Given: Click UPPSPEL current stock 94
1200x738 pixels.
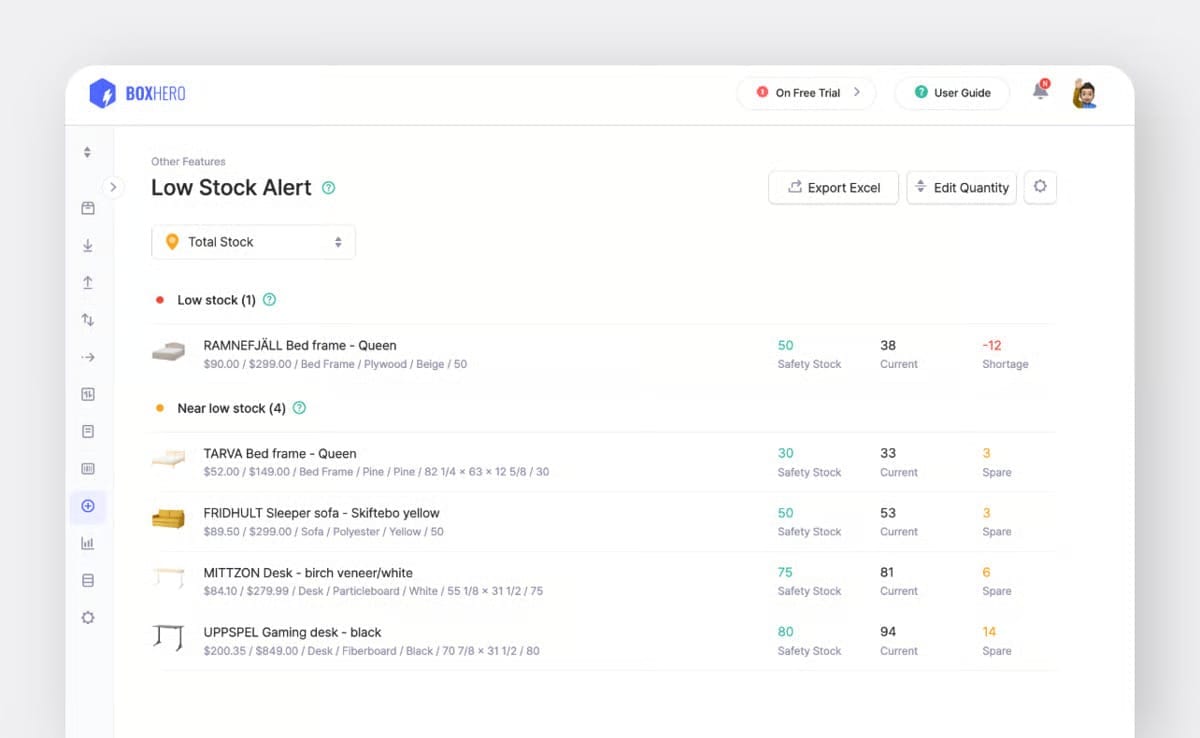Looking at the screenshot, I should 888,632.
